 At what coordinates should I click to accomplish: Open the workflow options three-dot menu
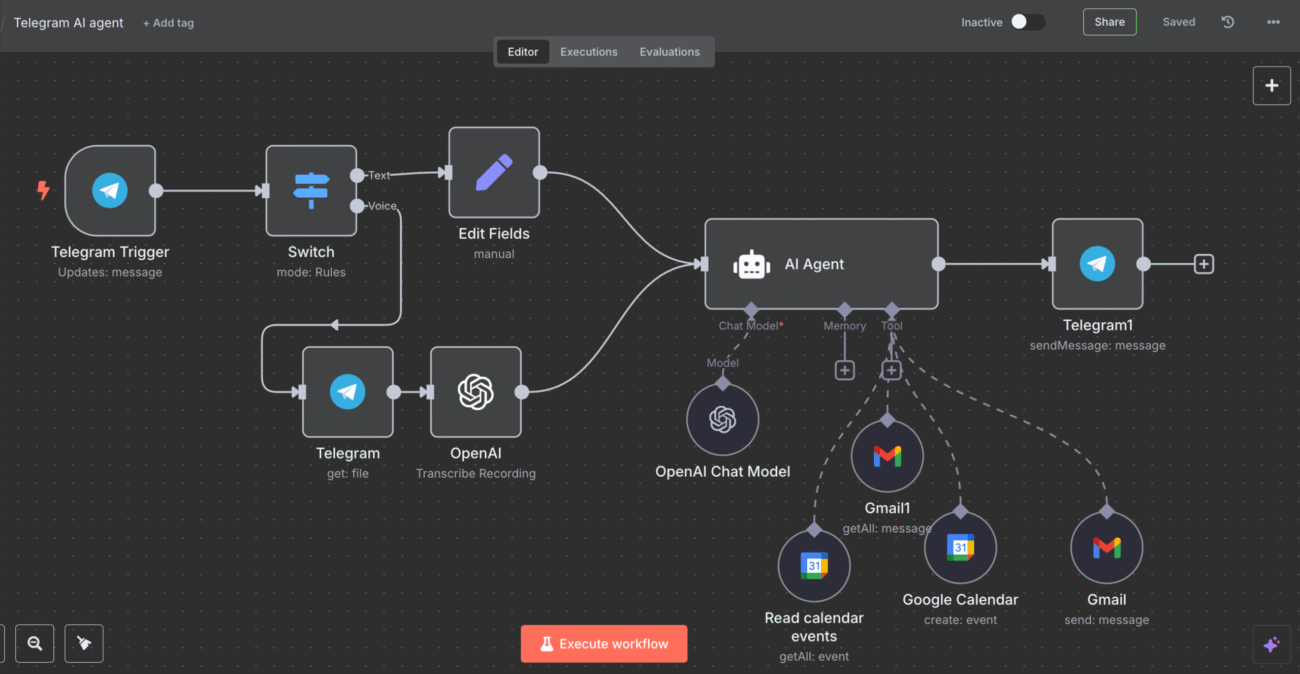tap(1272, 21)
